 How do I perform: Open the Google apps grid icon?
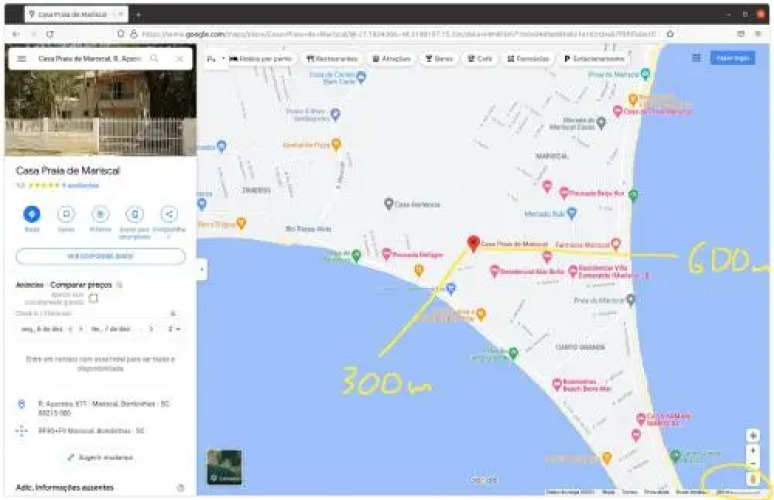click(x=696, y=58)
